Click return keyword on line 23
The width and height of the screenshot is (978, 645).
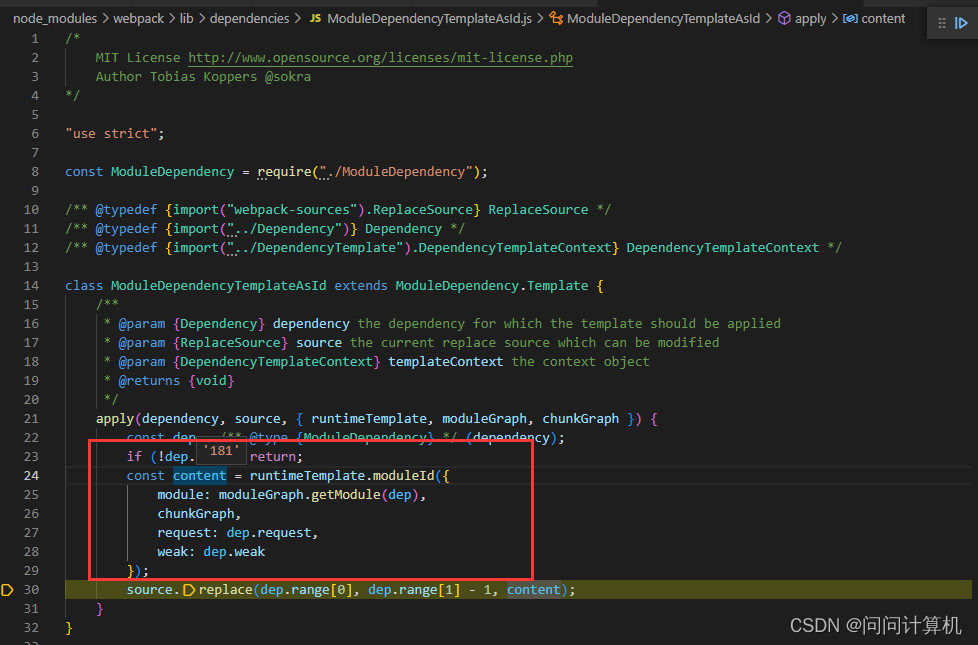coord(273,457)
